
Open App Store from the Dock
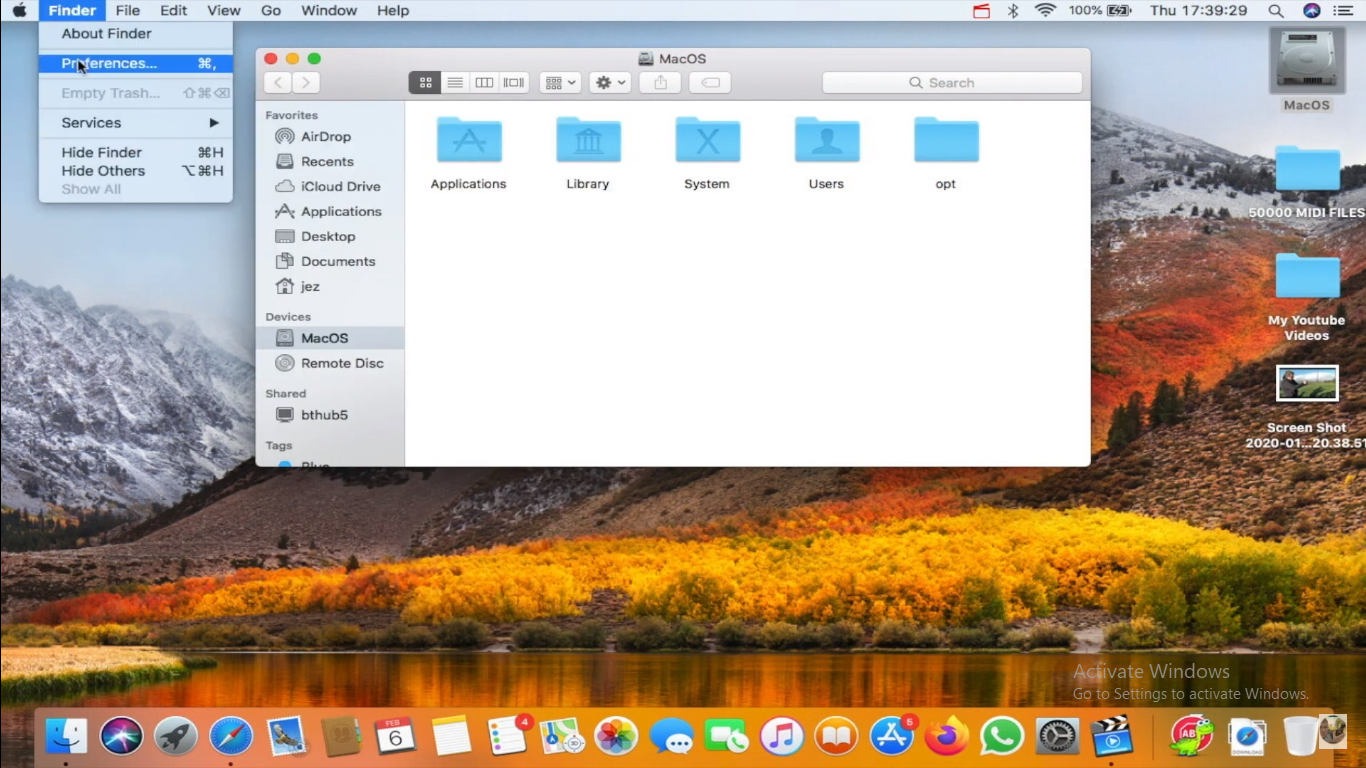point(892,737)
